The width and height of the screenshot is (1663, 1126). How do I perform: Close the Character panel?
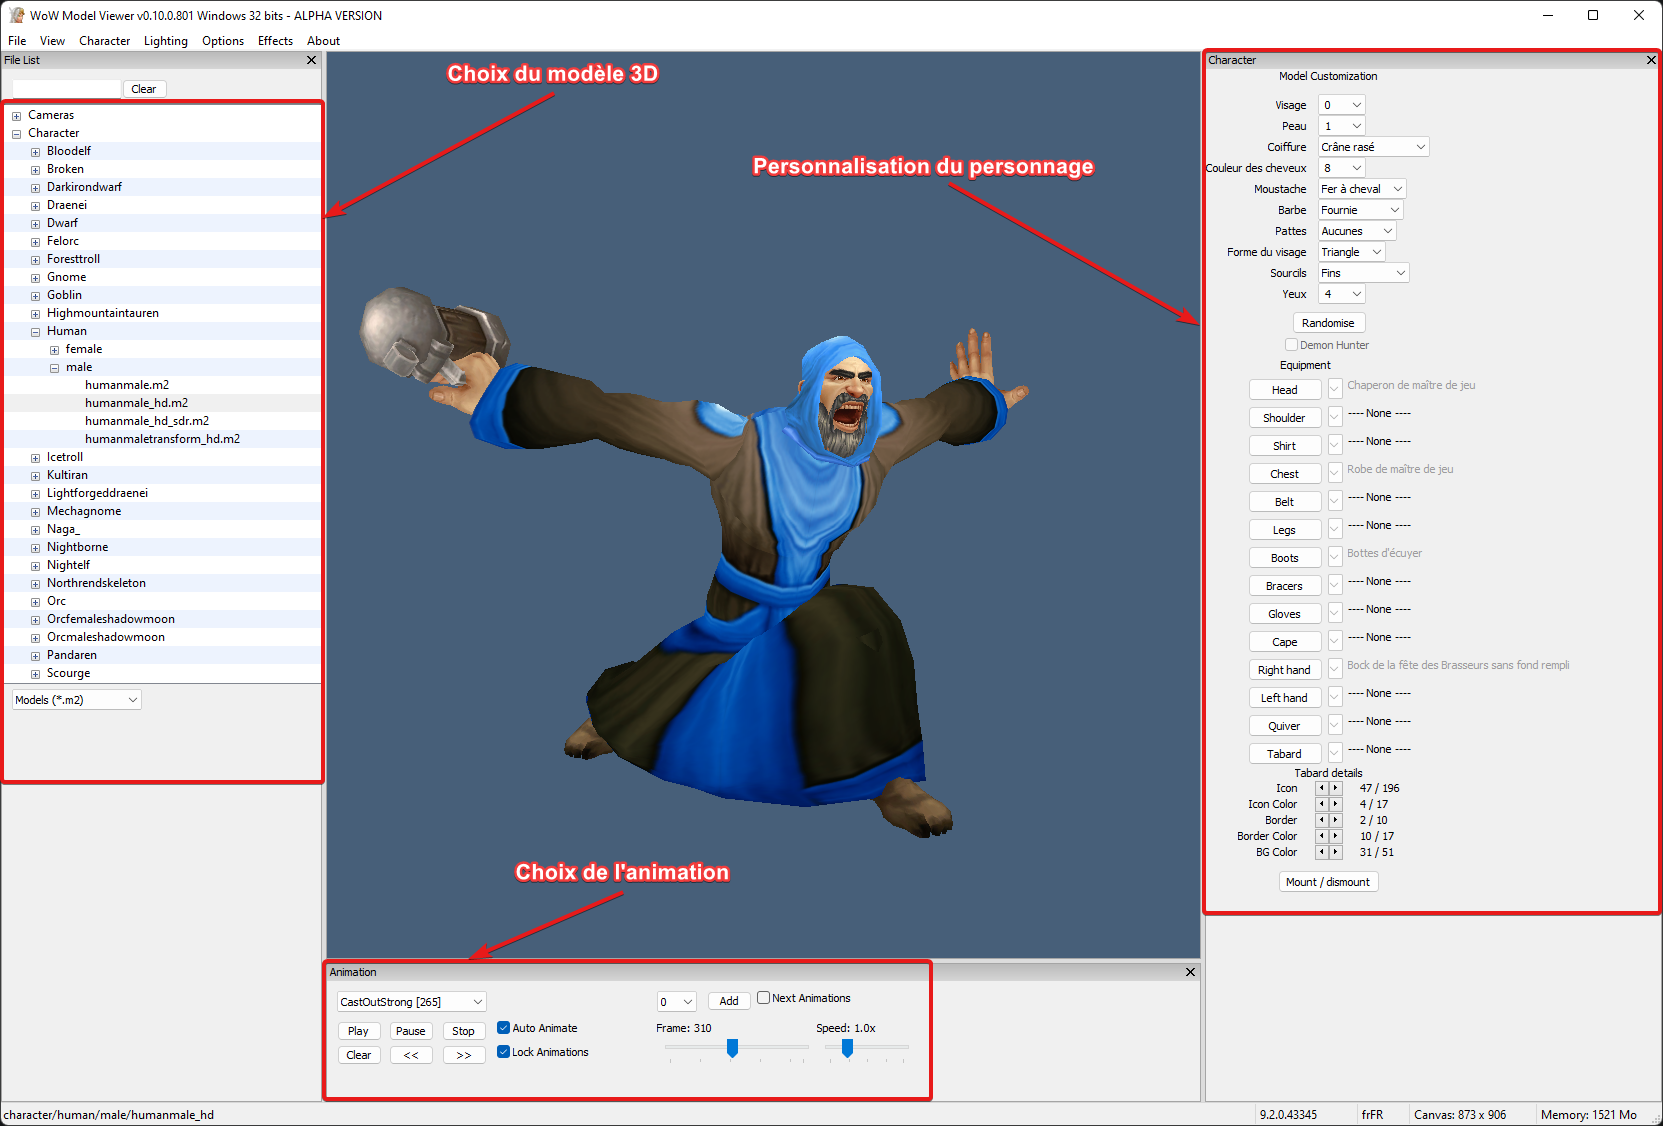point(1651,60)
